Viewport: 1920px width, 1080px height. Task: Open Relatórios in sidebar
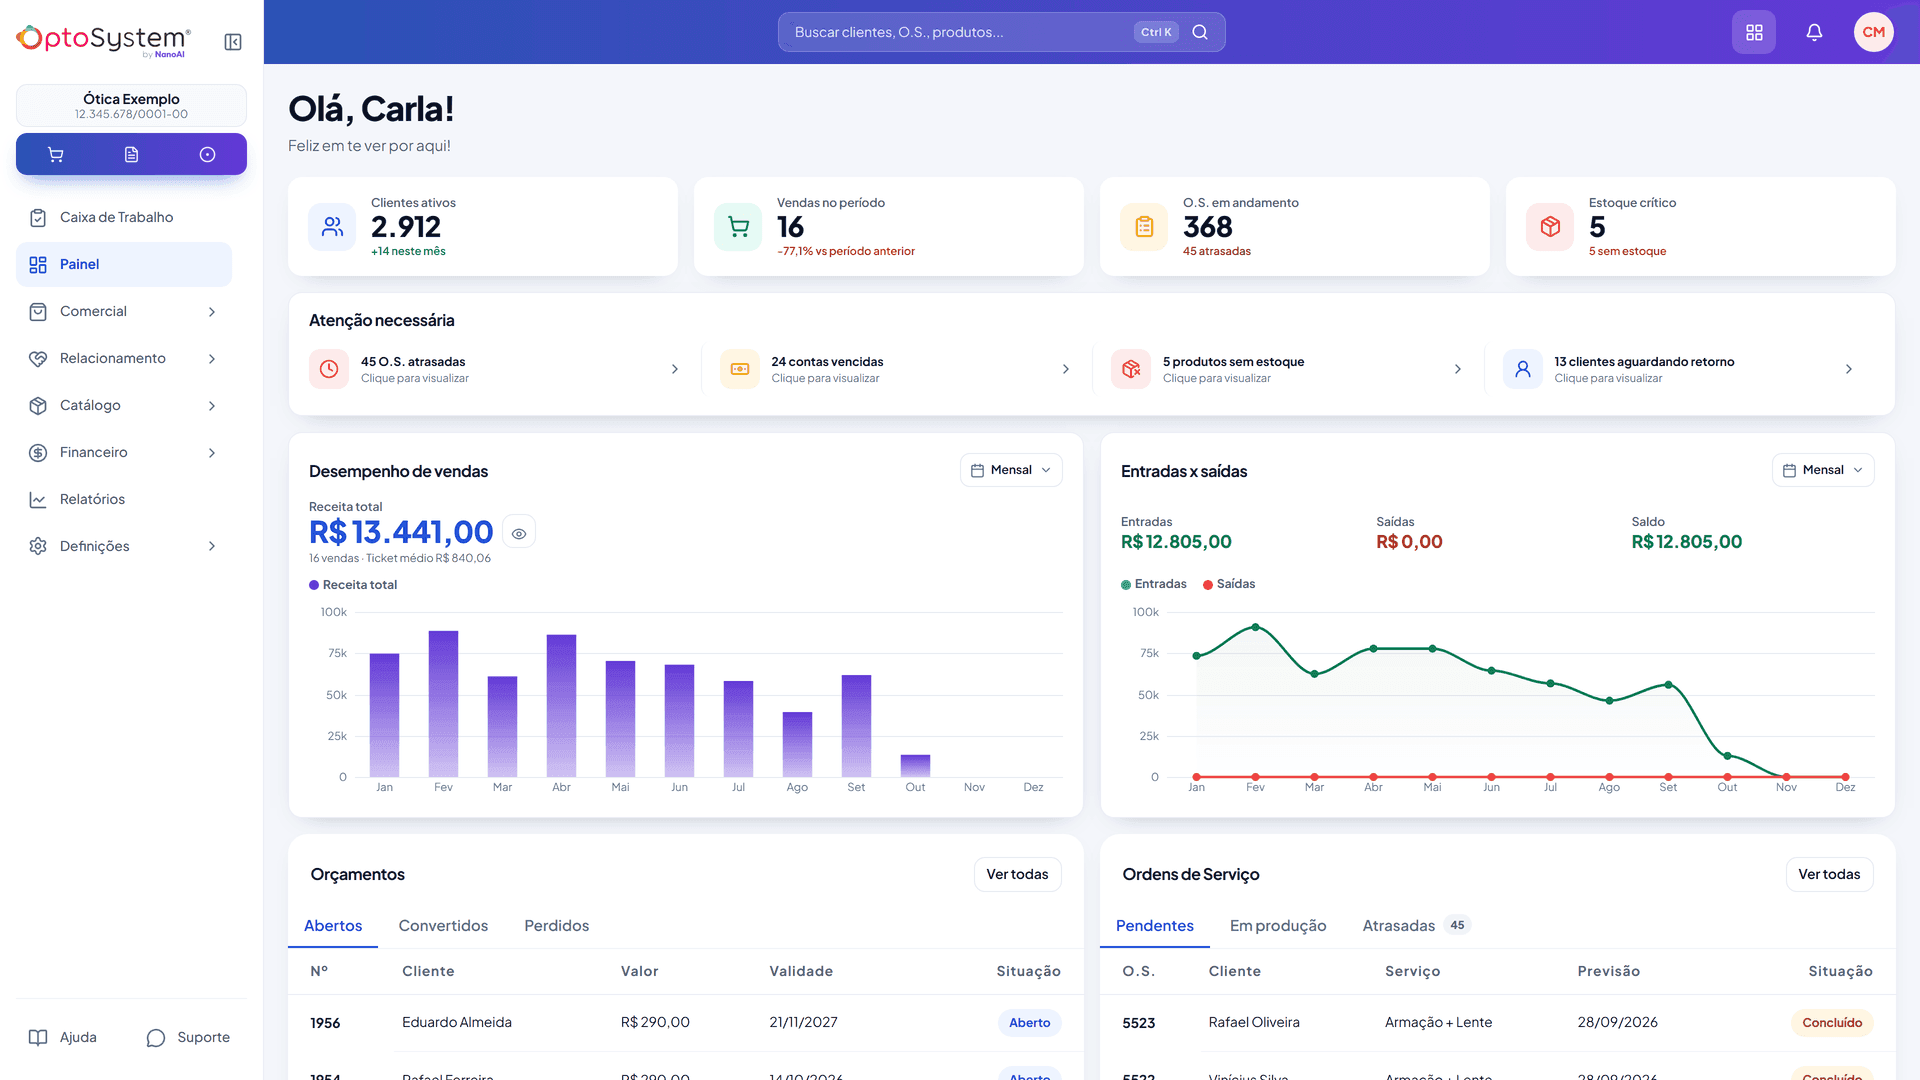(124, 500)
